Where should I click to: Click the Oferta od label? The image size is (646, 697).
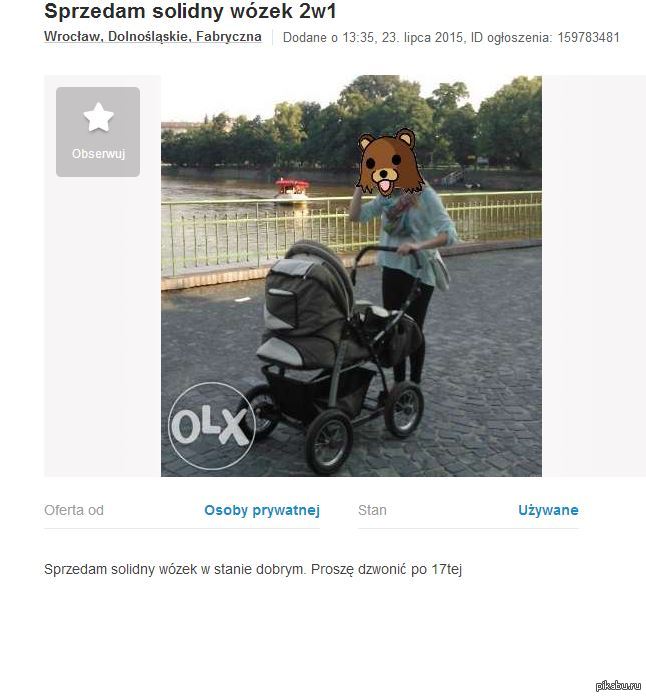click(74, 510)
